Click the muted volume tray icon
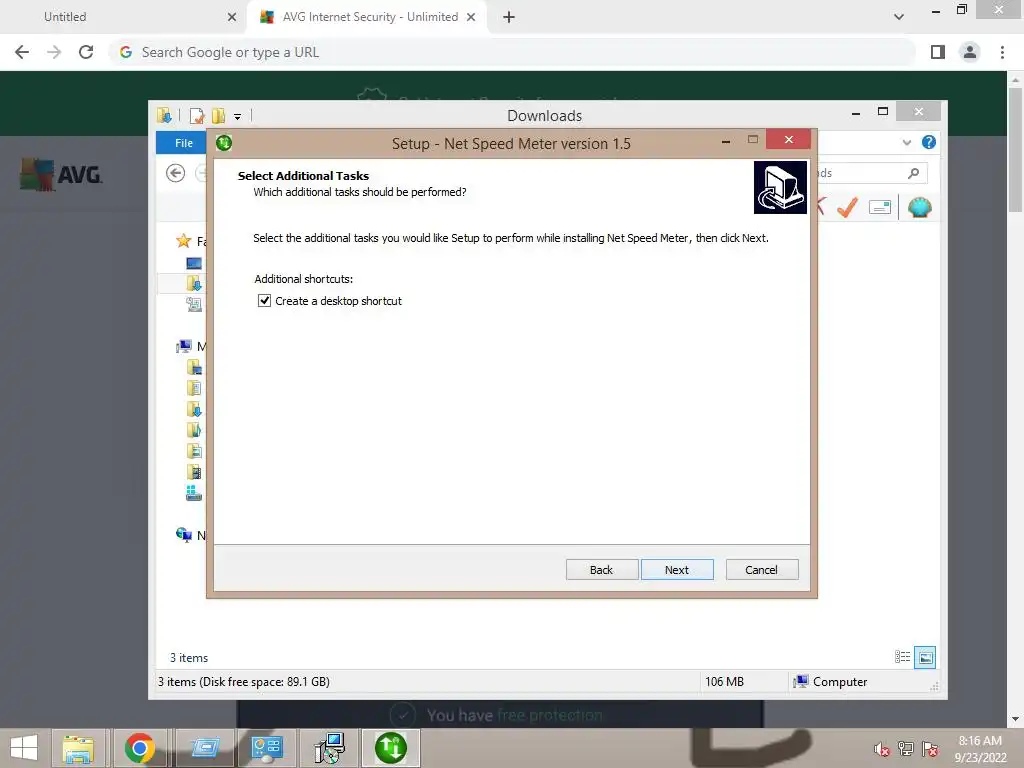 point(882,749)
